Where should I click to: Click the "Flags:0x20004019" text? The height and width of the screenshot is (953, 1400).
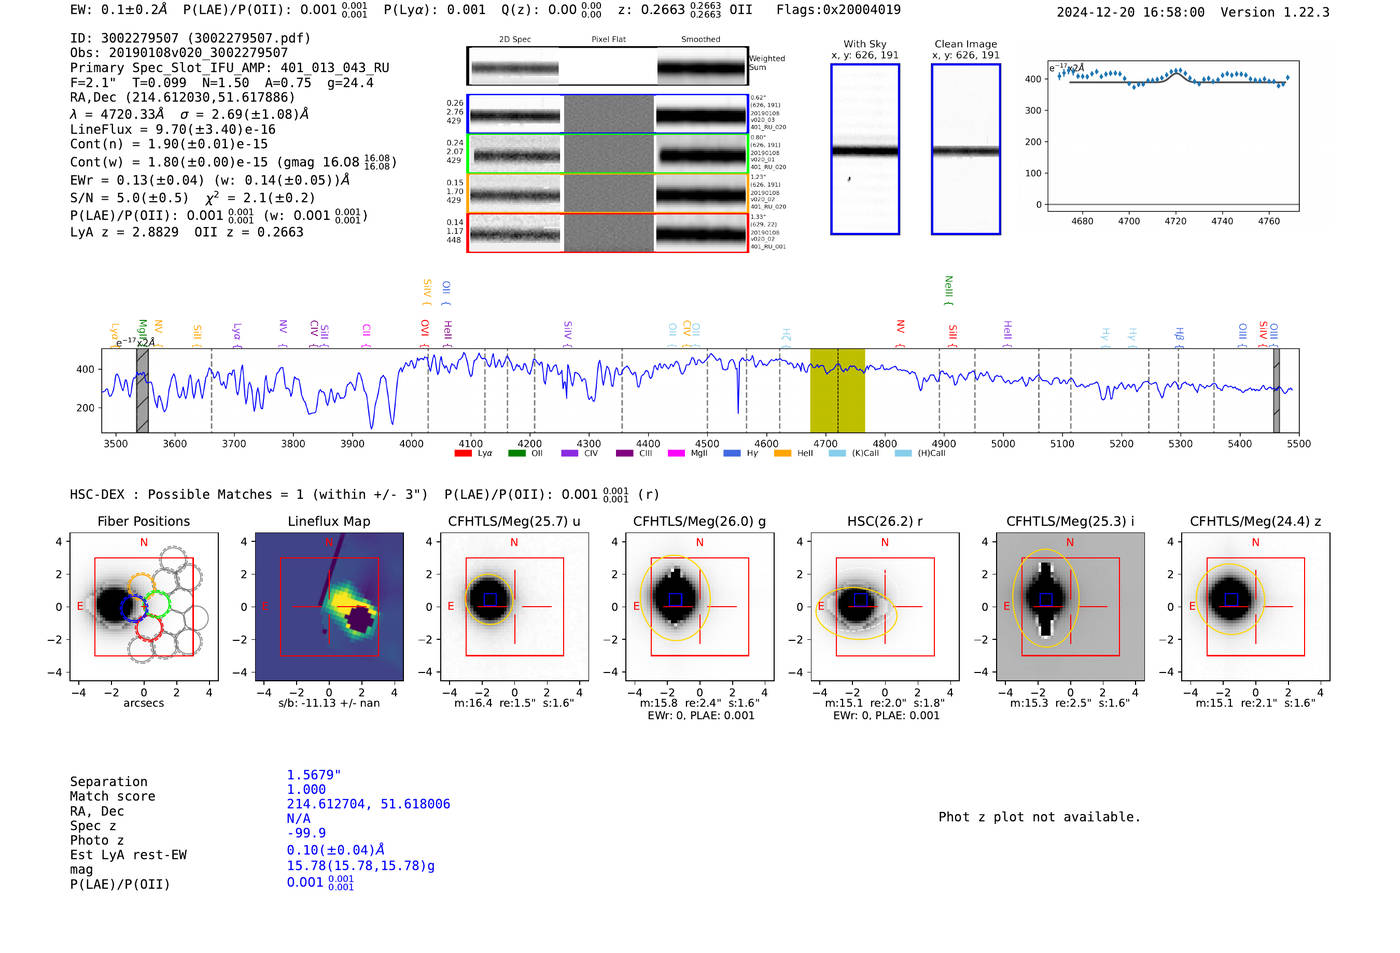[838, 10]
